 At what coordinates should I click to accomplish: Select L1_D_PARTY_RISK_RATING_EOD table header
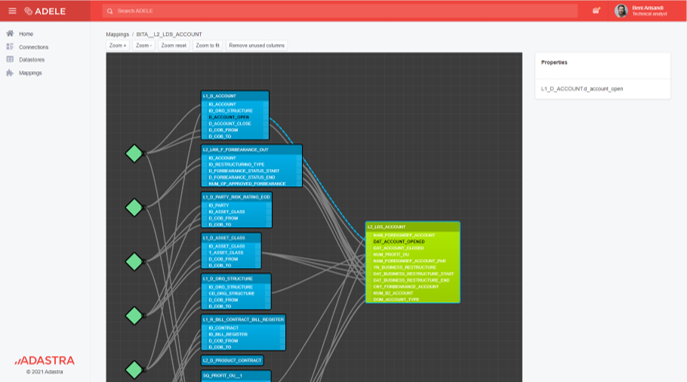(x=237, y=197)
